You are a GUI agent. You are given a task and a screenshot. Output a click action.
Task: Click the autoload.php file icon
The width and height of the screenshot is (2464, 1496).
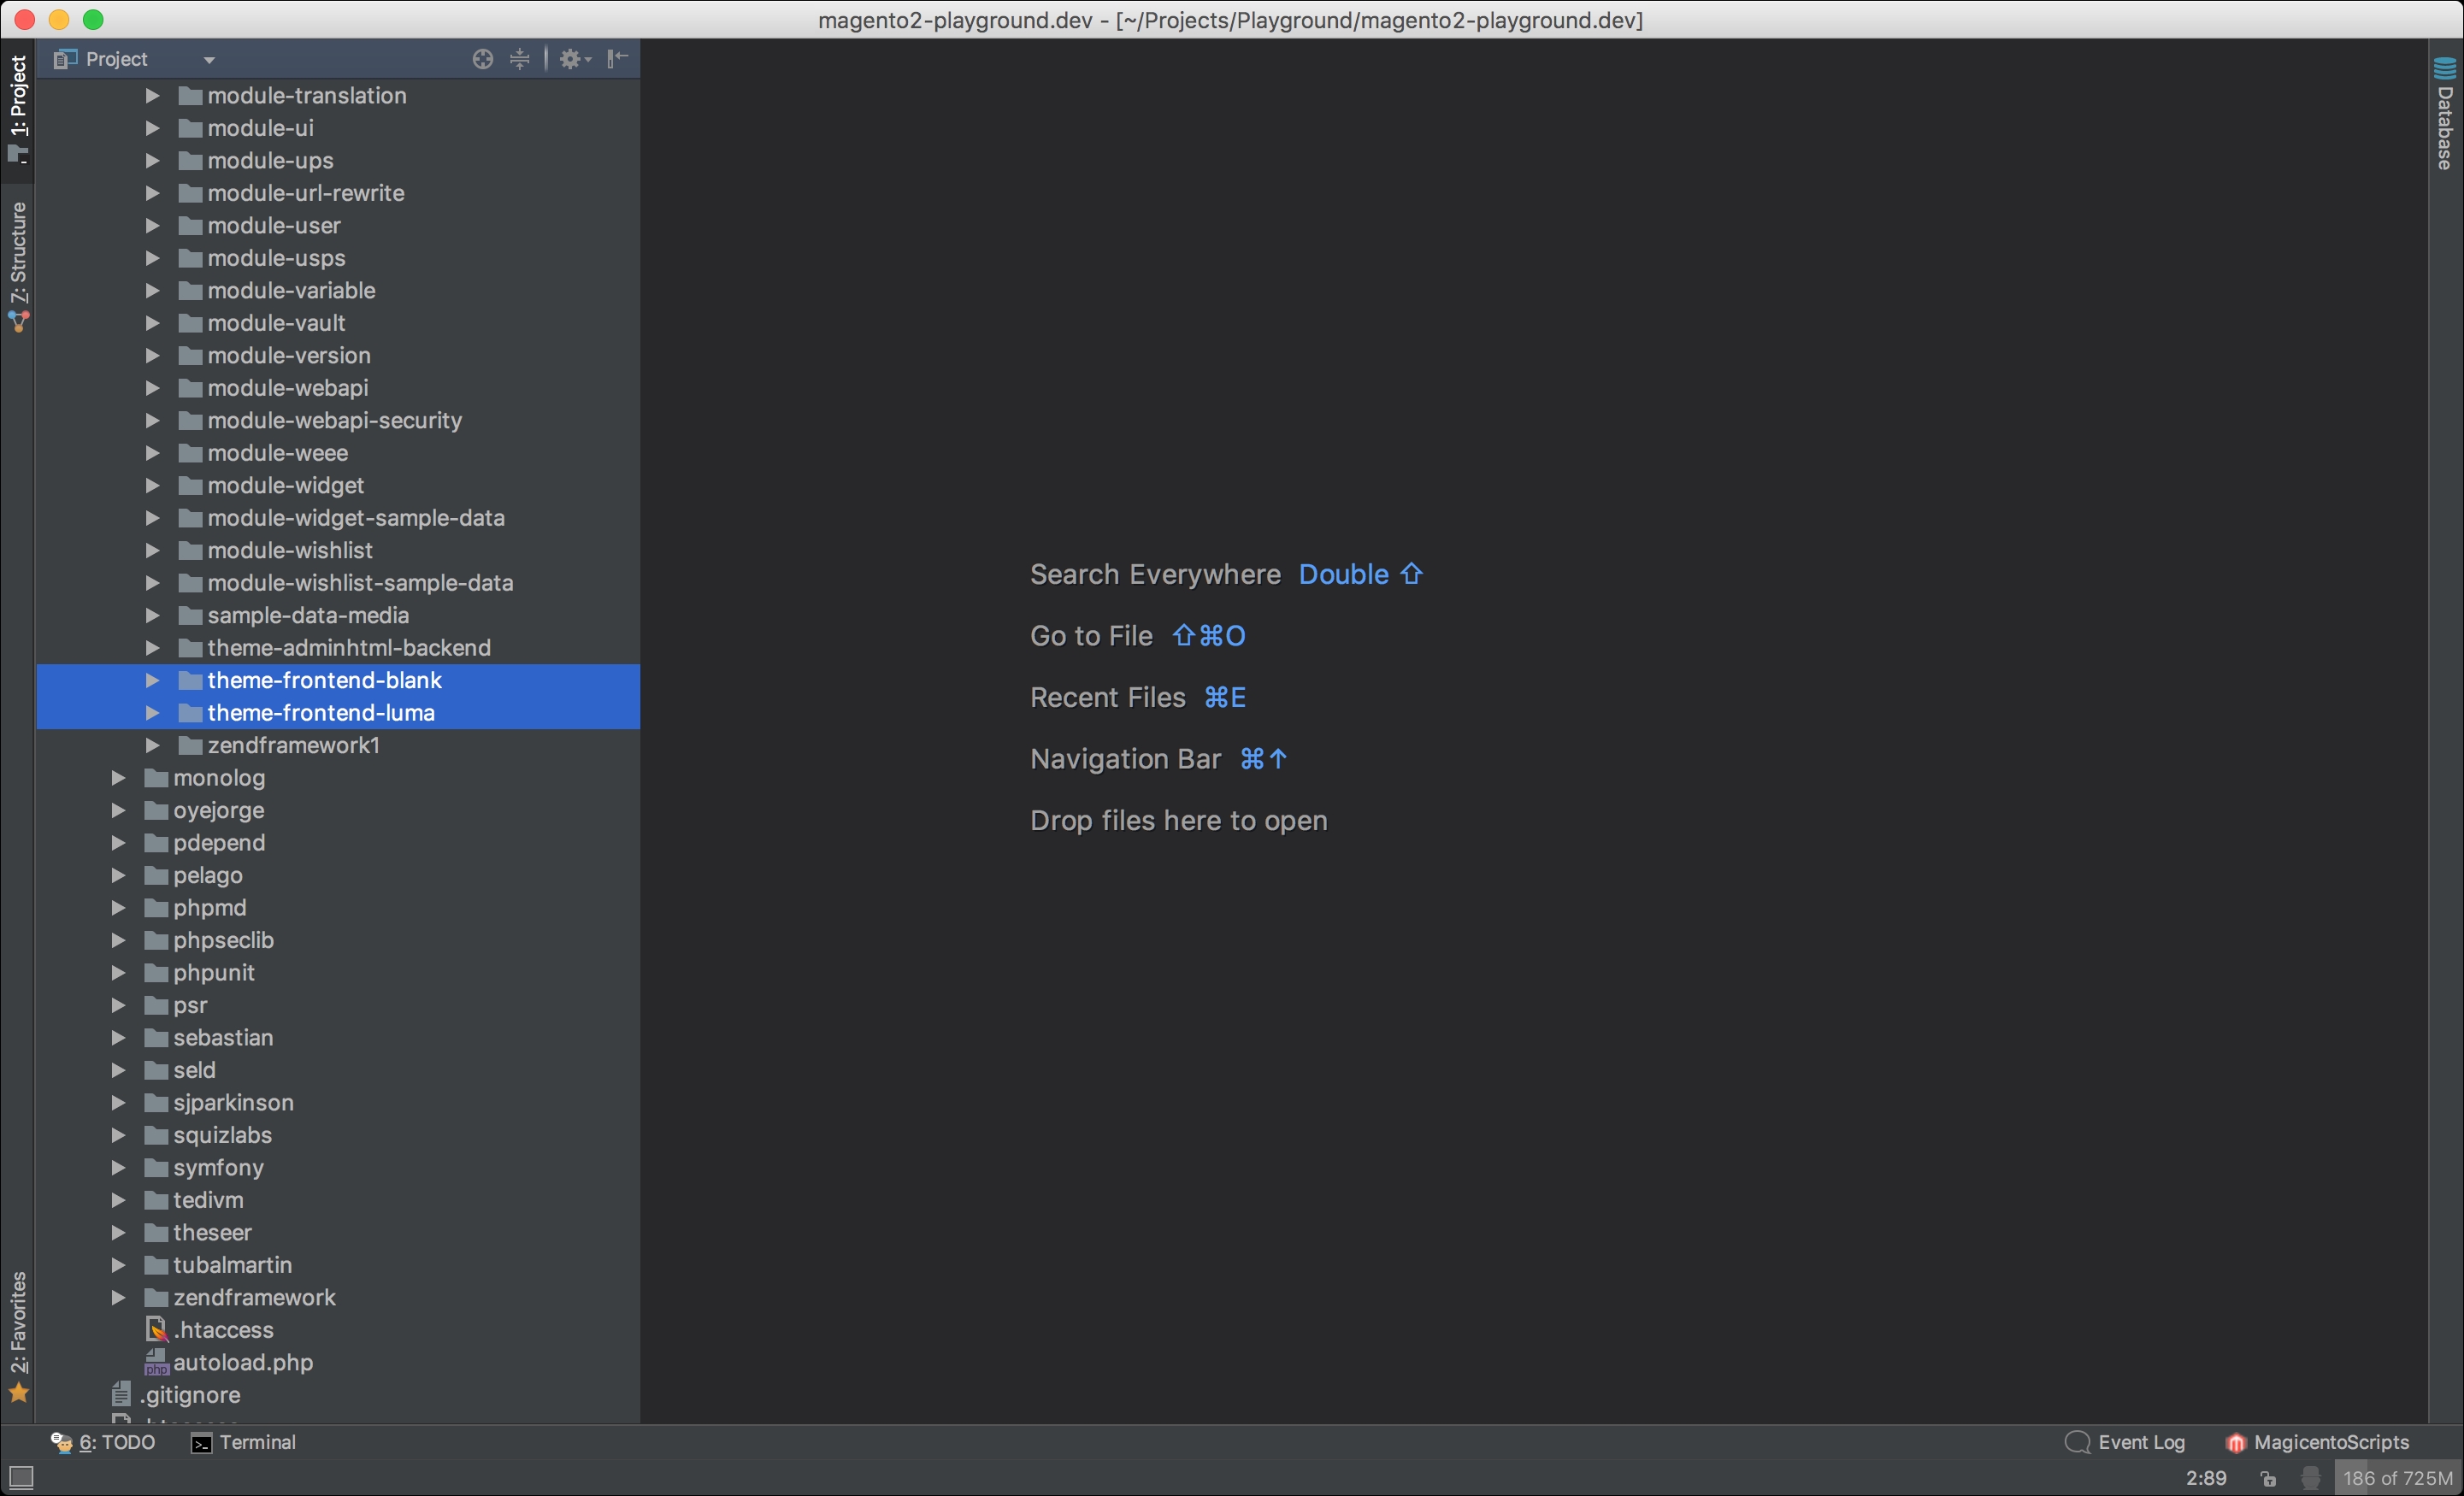(x=156, y=1363)
